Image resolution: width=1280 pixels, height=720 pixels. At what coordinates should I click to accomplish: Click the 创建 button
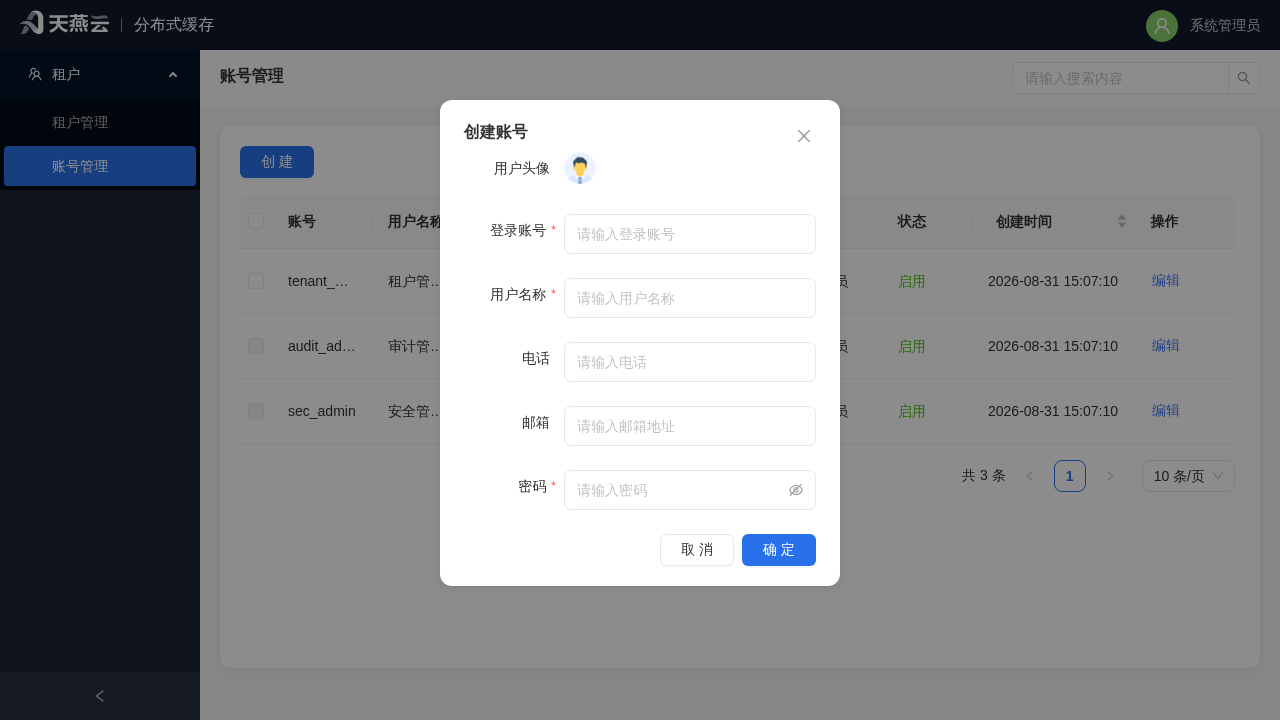click(x=277, y=162)
